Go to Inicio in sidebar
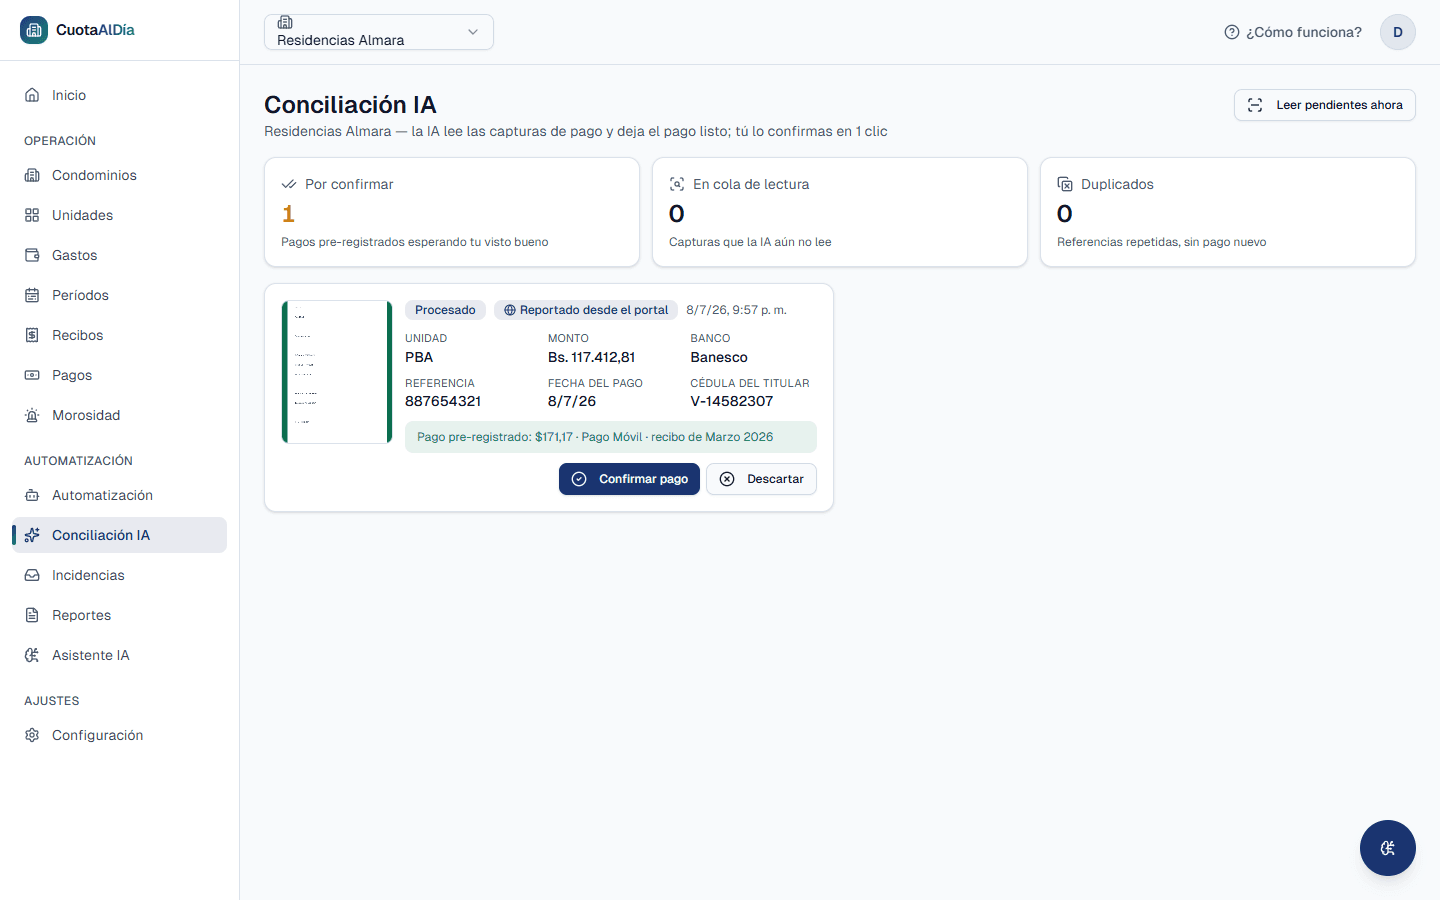 coord(119,95)
